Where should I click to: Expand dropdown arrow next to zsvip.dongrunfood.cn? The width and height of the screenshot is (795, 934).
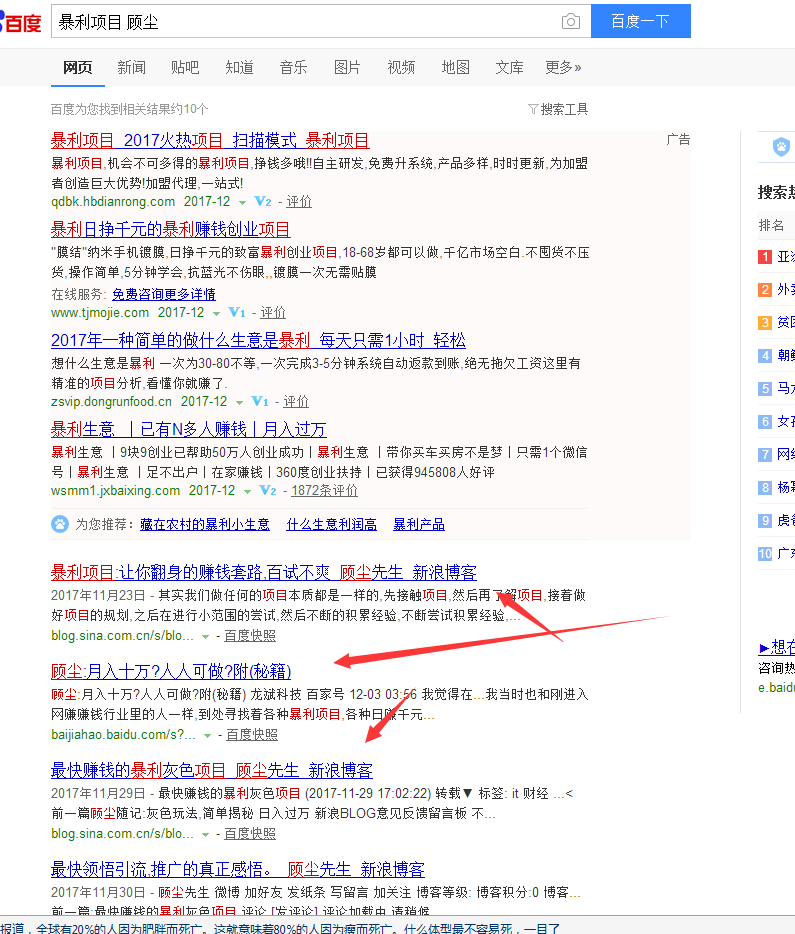(x=239, y=403)
